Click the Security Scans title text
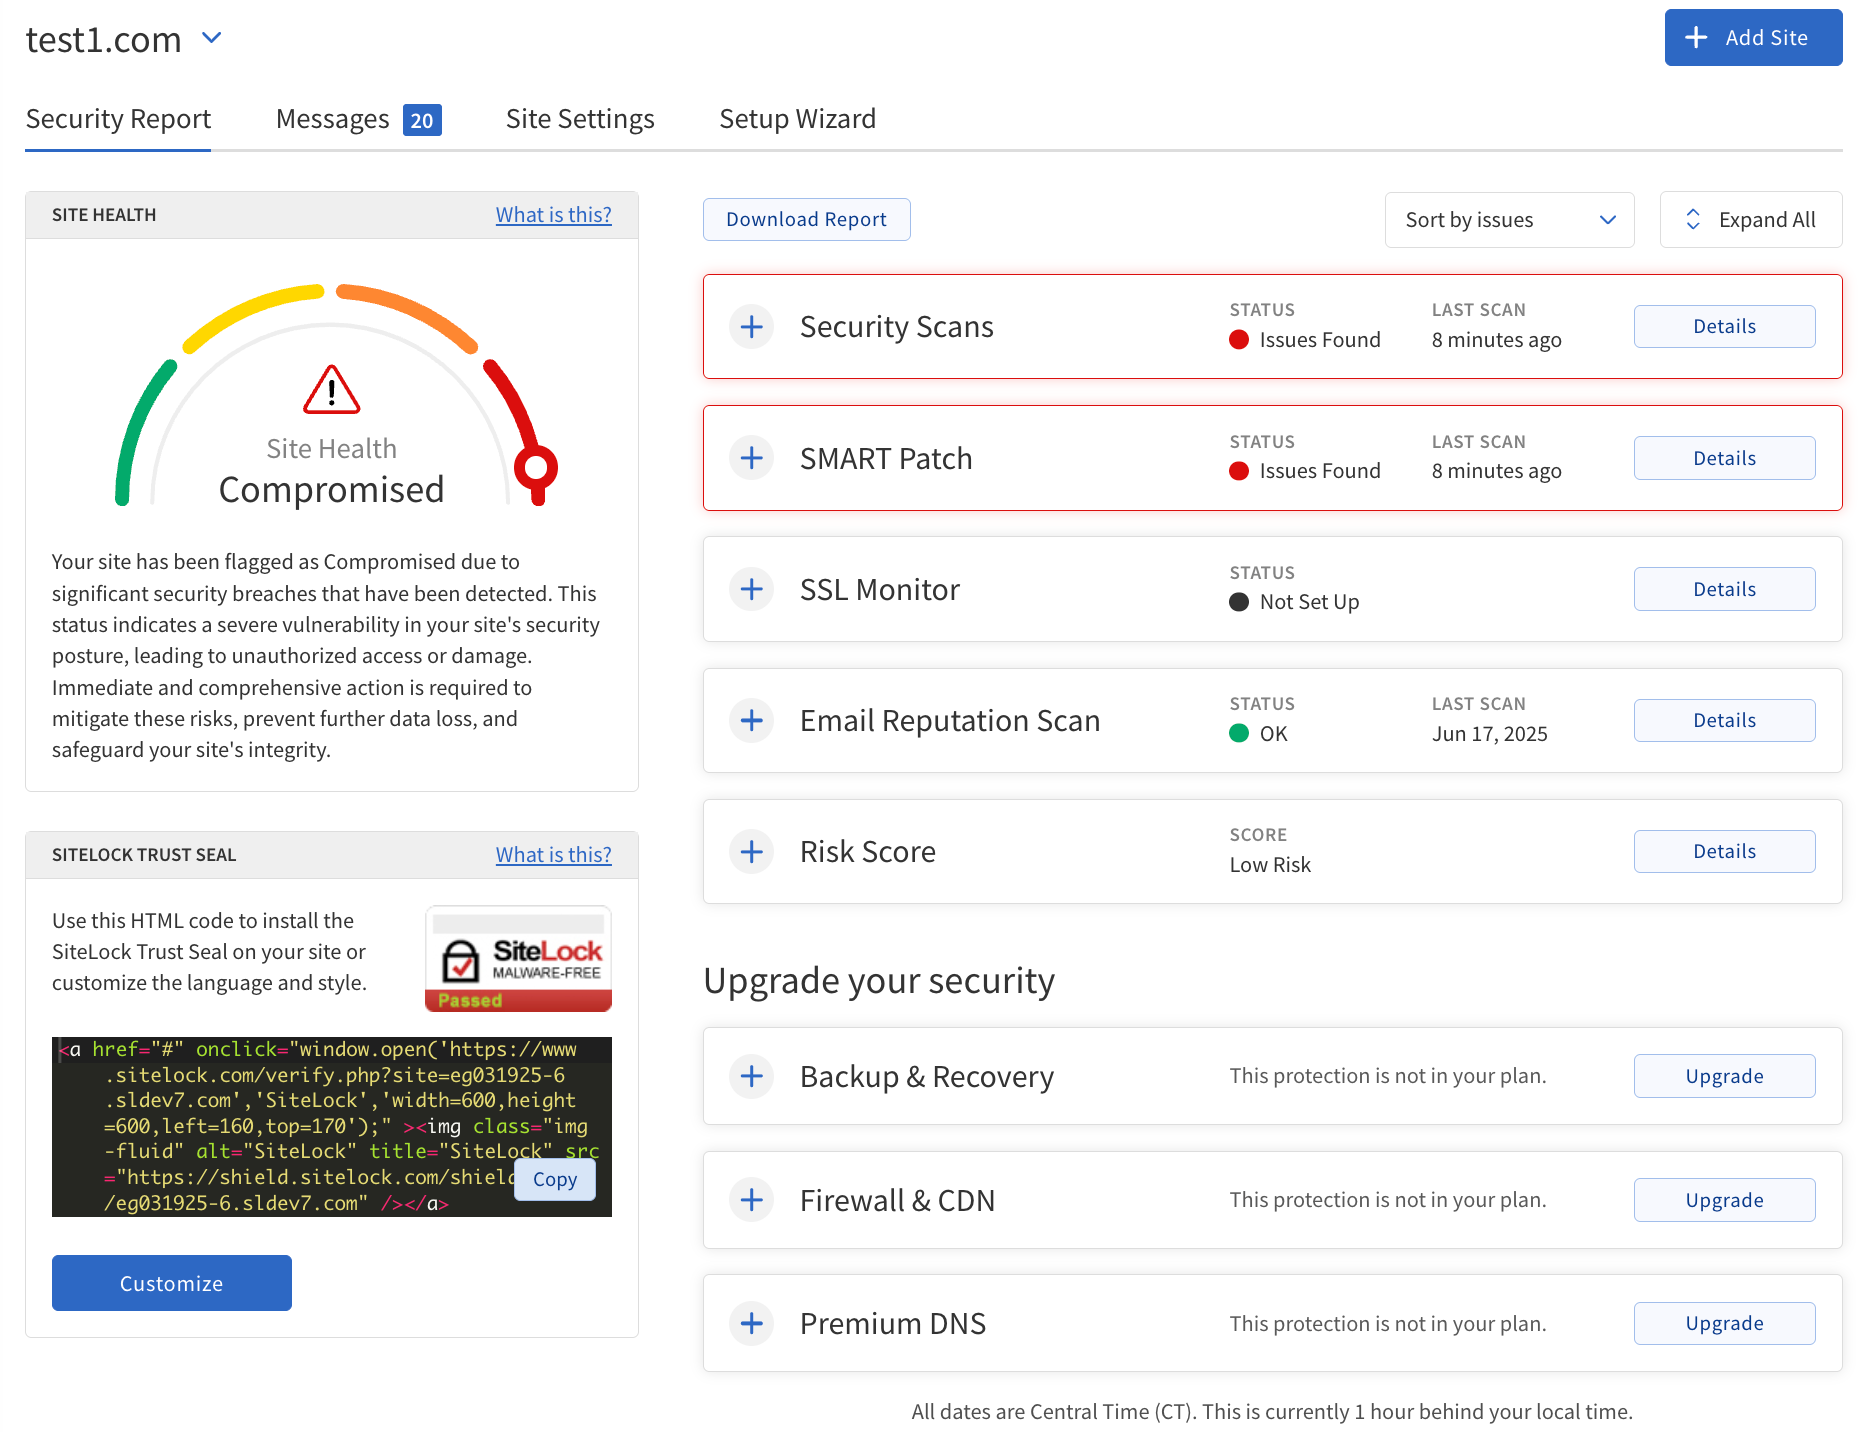The image size is (1858, 1432). (x=897, y=327)
